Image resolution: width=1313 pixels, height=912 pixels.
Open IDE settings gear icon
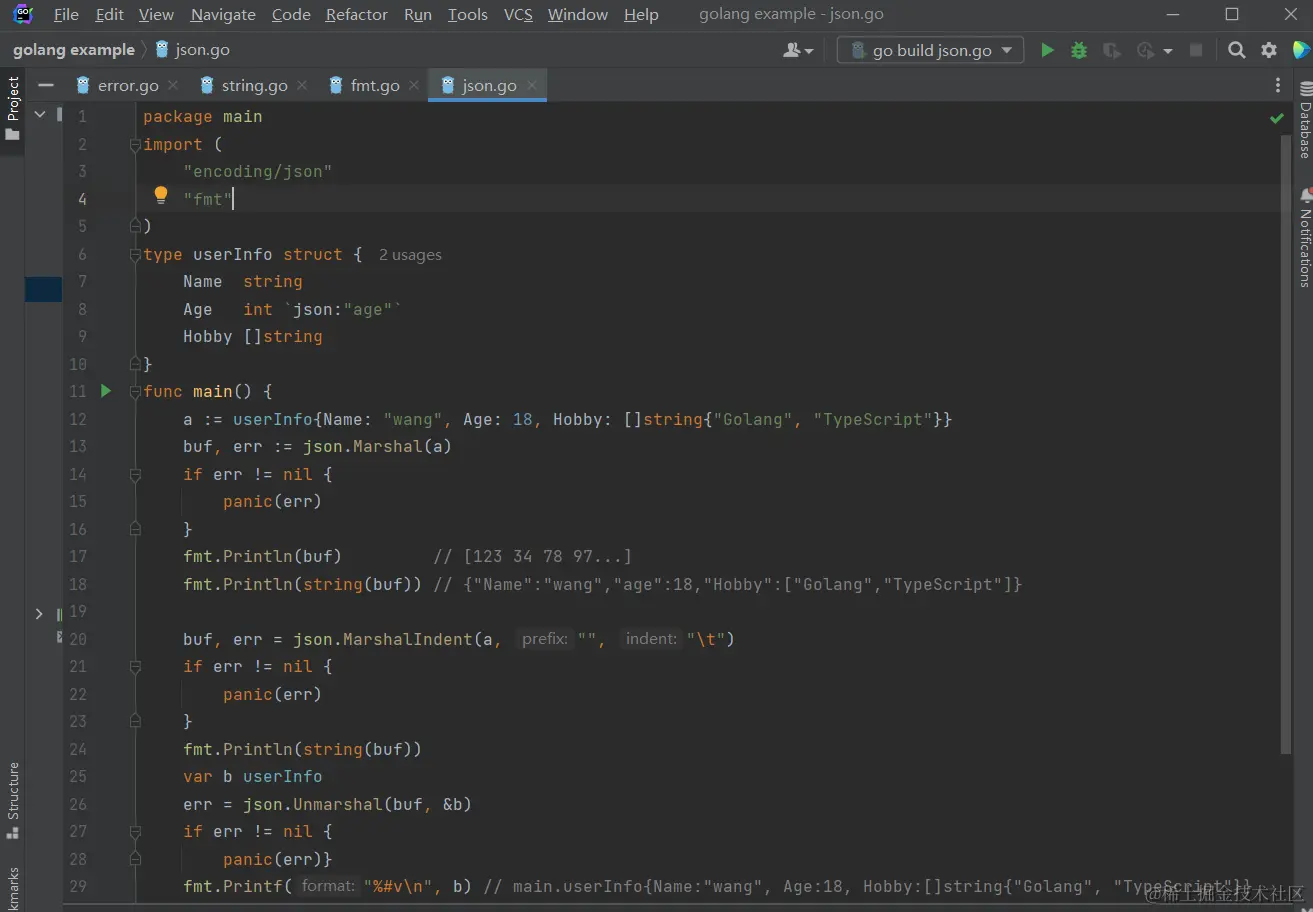point(1269,50)
